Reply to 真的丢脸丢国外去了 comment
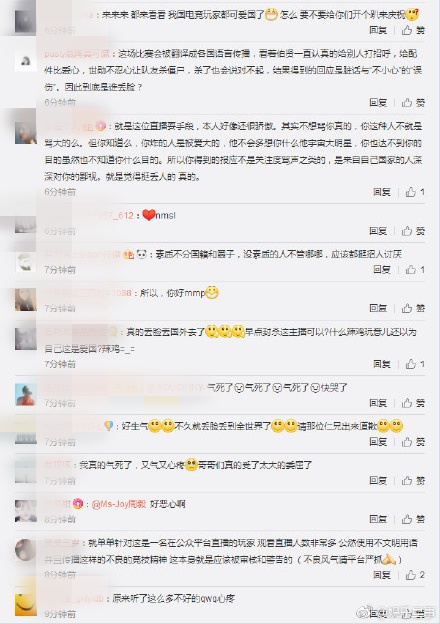Viewport: 440px width, 624px height. tap(382, 364)
